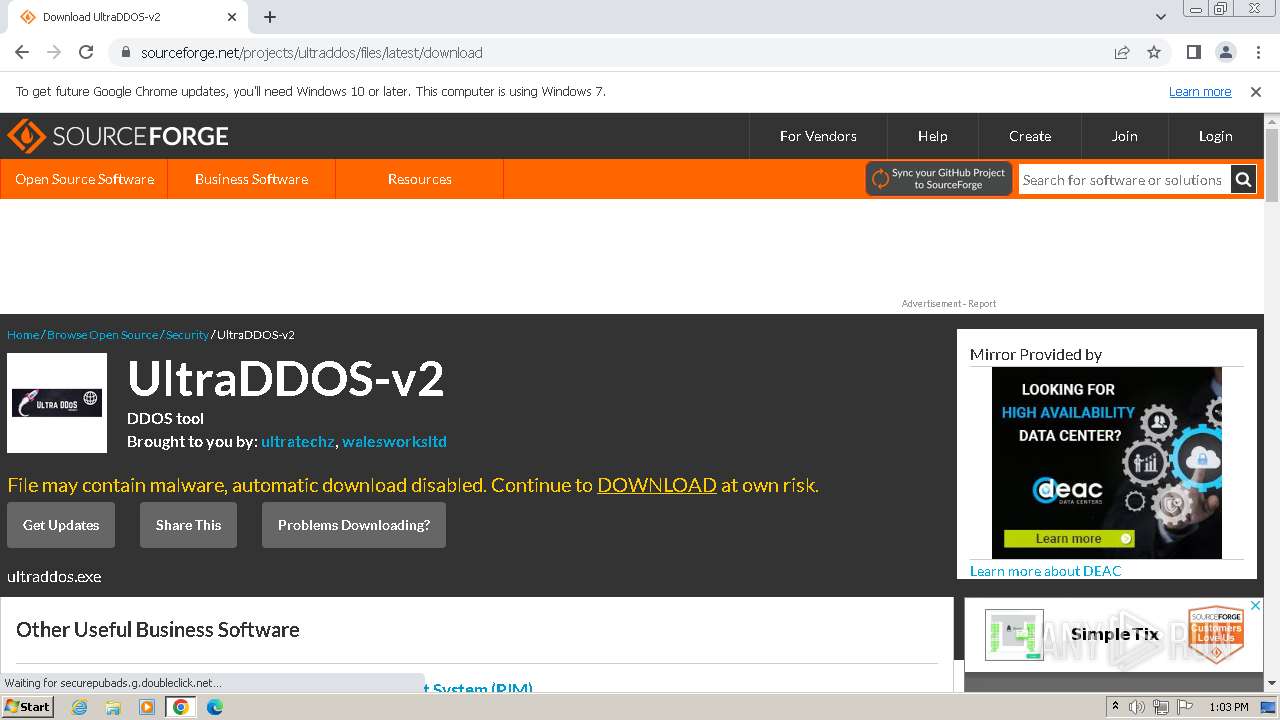This screenshot has height=720, width=1280.
Task: Click the Login menu item
Action: 1215,136
